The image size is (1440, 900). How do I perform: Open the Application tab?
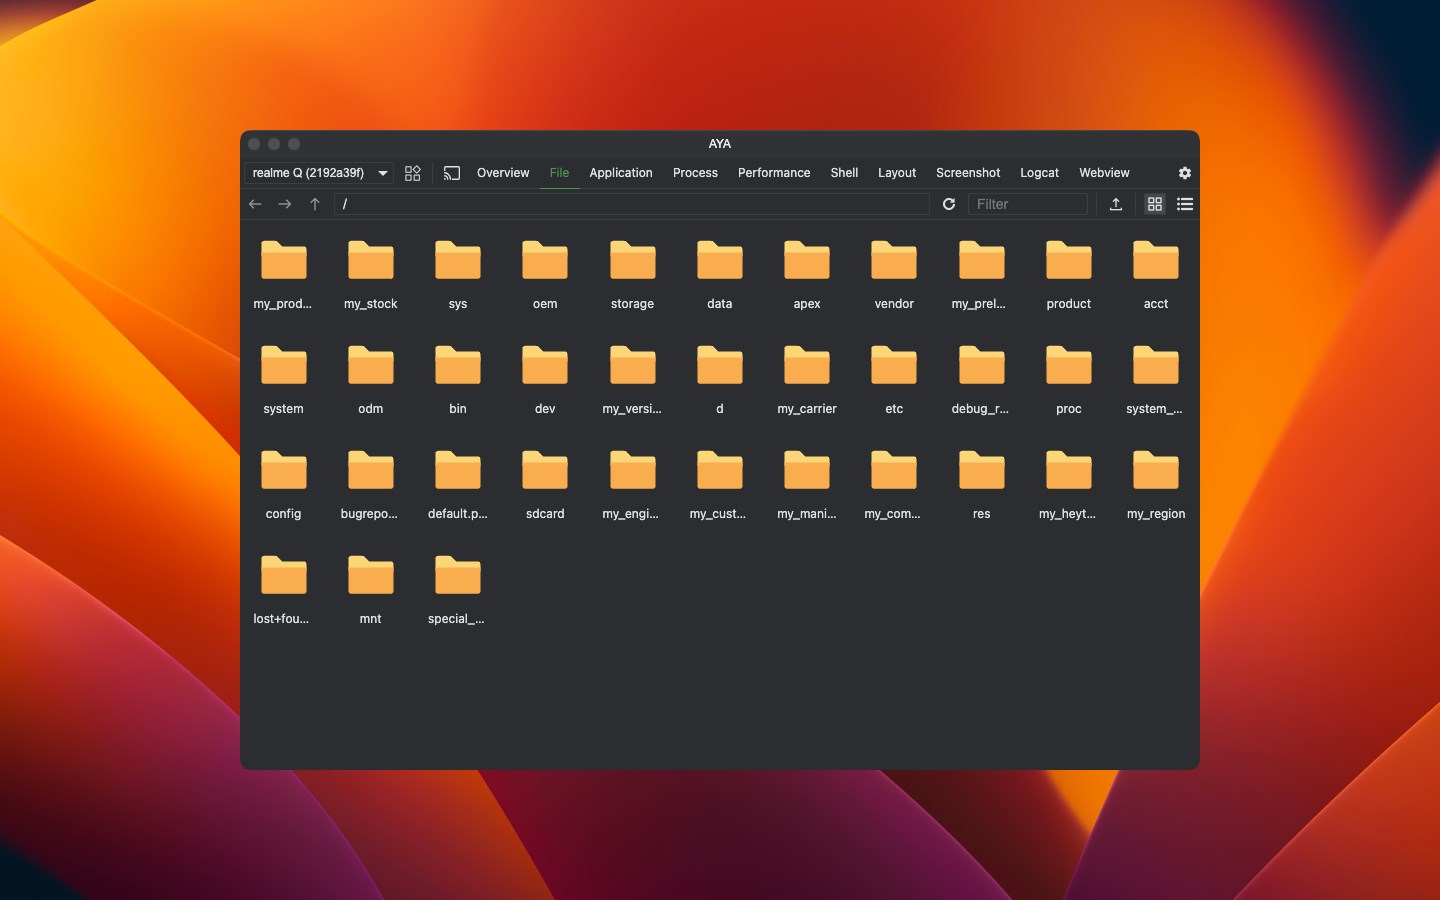621,173
